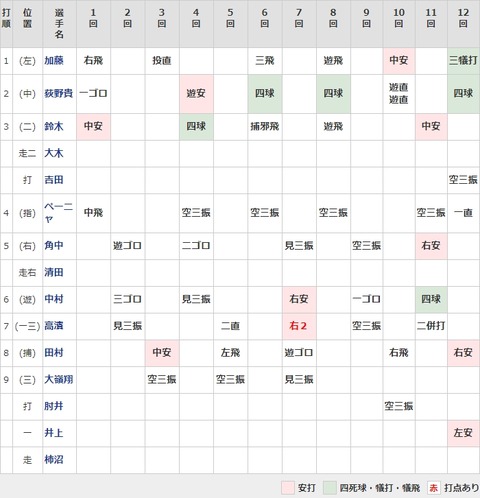Click 角中's 右安 hit in 11回

[x=431, y=246]
